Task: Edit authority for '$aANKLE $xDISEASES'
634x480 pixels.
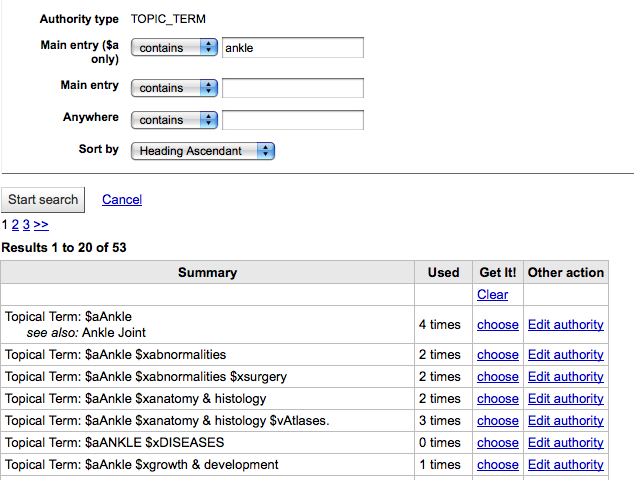Action: (x=565, y=443)
